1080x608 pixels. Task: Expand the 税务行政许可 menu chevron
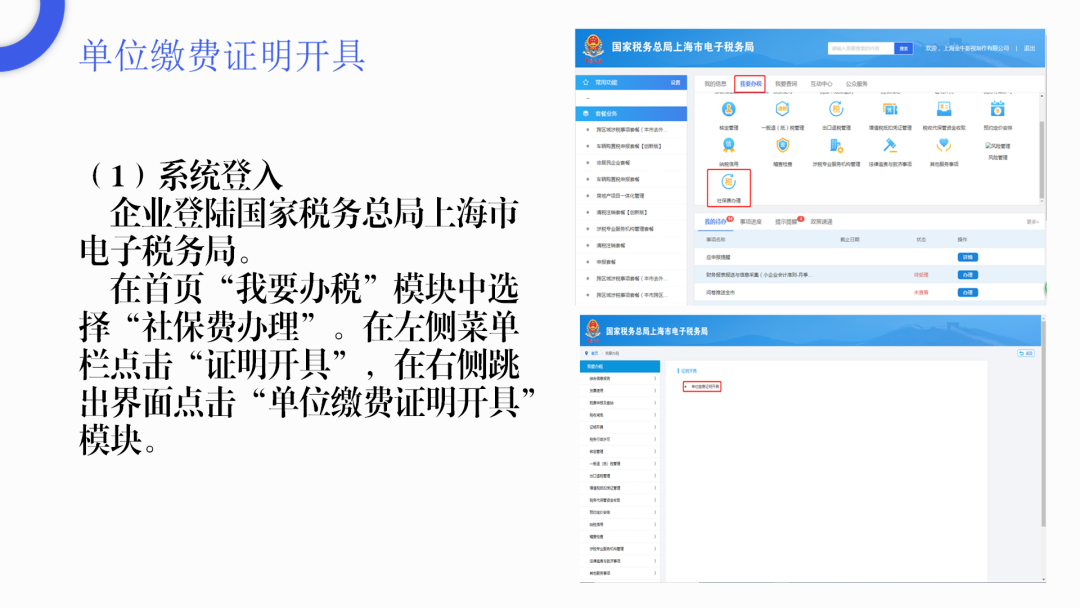coord(654,439)
